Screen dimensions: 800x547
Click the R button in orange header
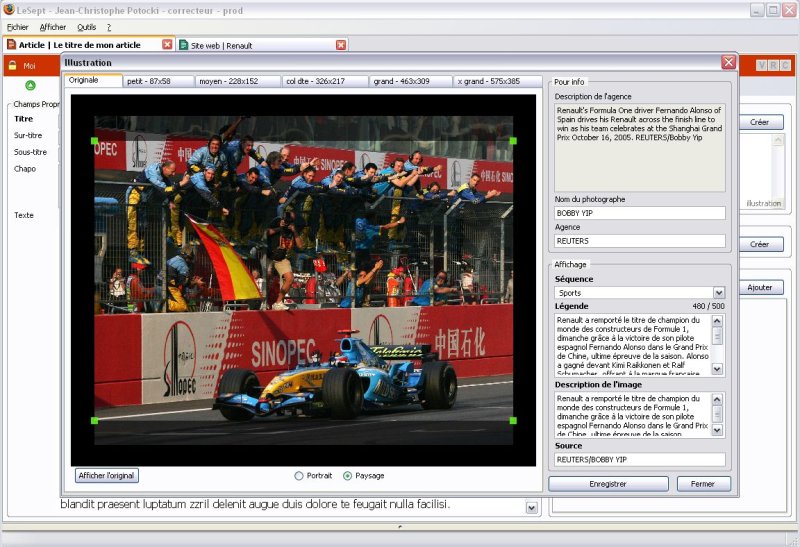coord(773,65)
